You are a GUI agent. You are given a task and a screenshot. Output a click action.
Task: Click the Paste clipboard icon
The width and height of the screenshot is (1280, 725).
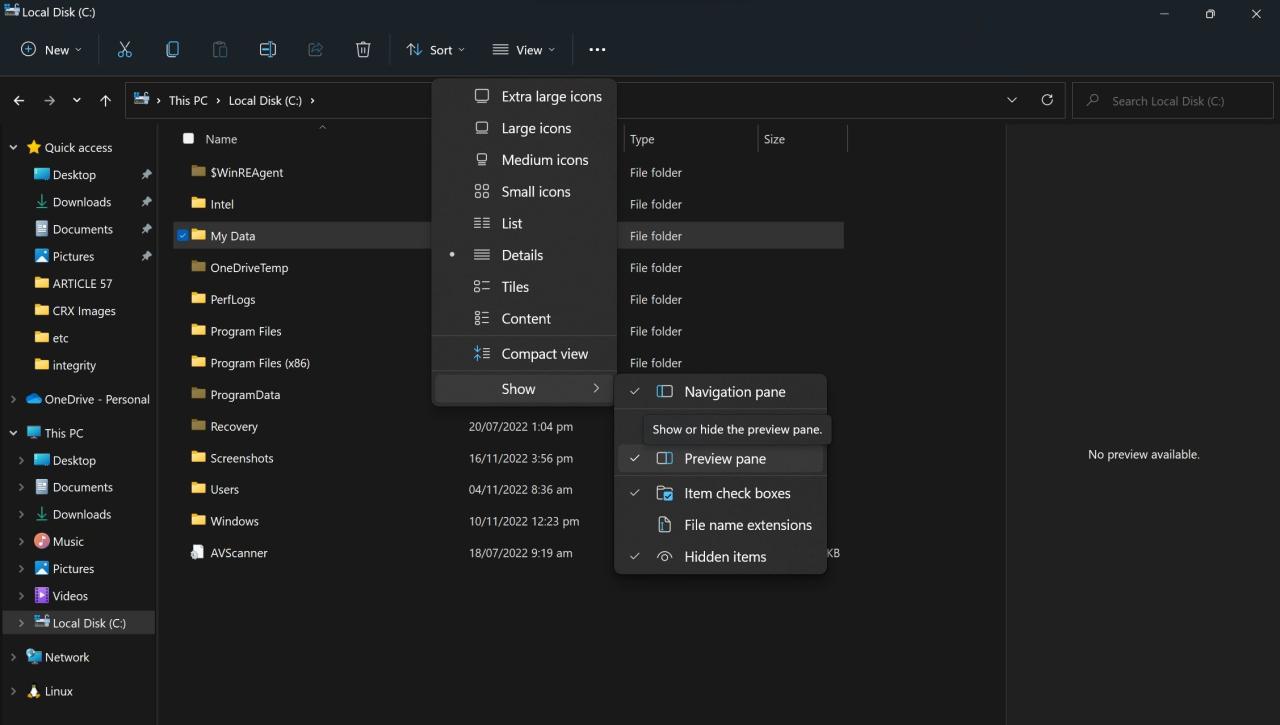click(x=220, y=49)
